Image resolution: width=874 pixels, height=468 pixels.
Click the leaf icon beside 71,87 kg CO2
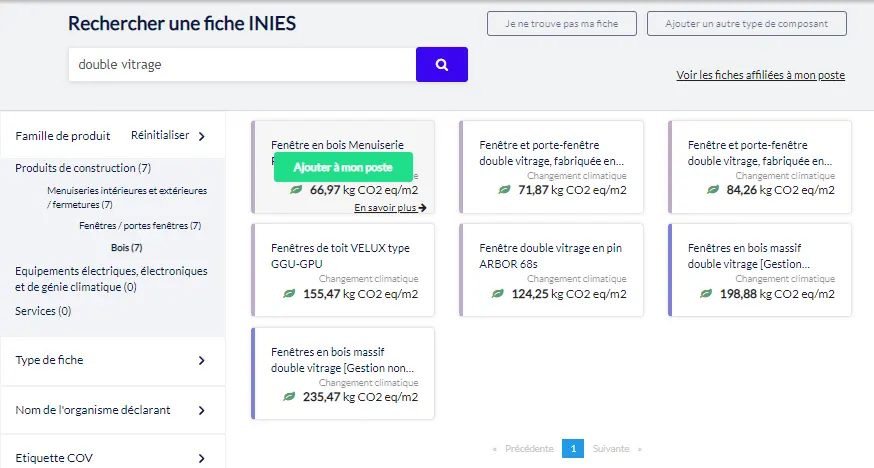pyautogui.click(x=504, y=190)
